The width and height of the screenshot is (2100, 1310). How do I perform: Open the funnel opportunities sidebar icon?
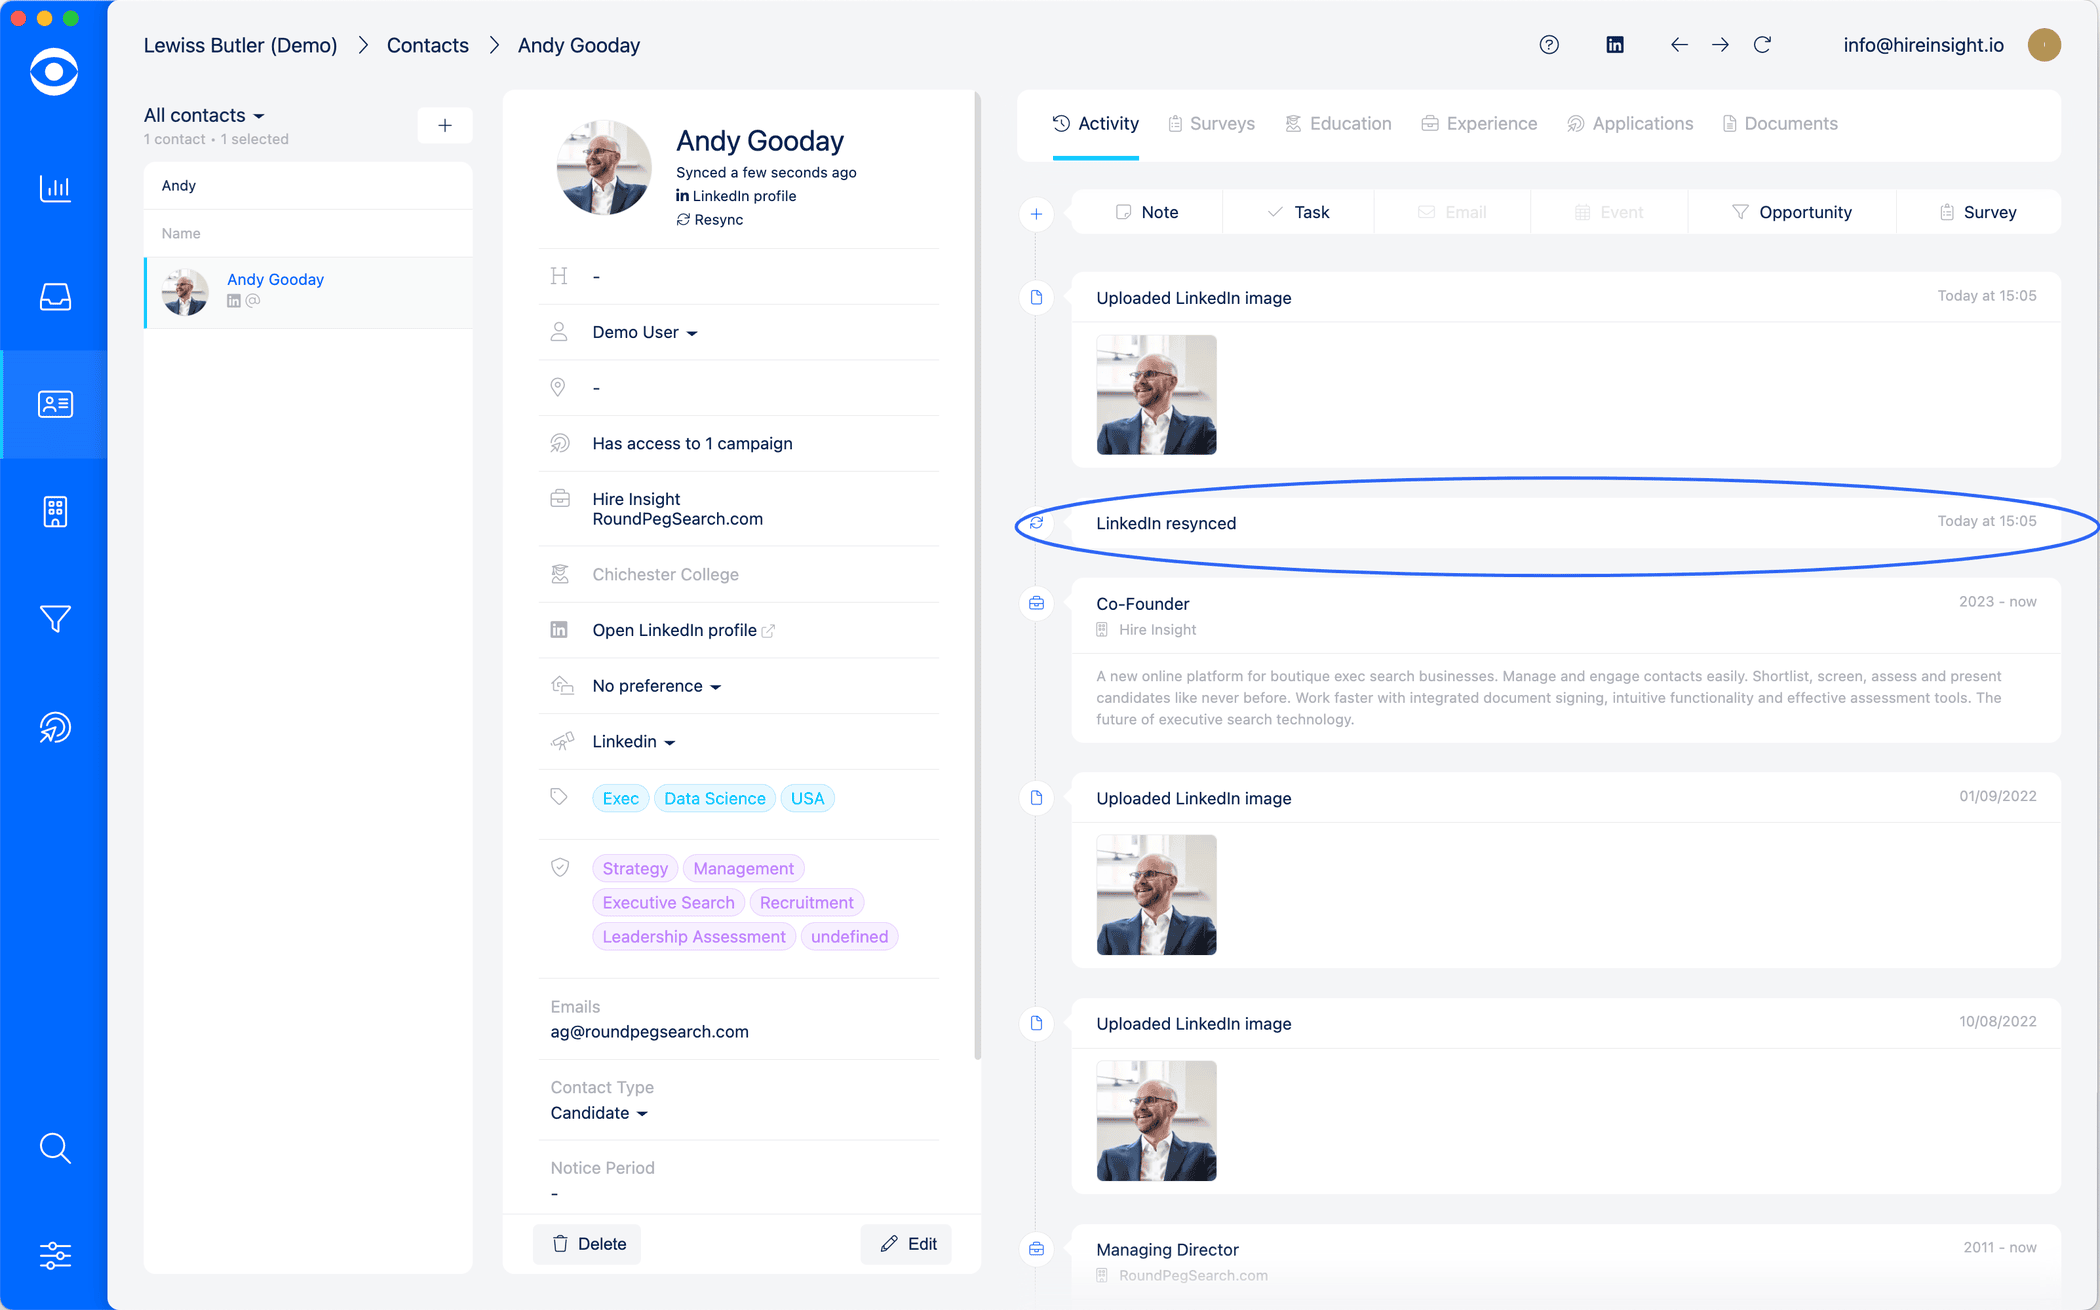pos(55,619)
